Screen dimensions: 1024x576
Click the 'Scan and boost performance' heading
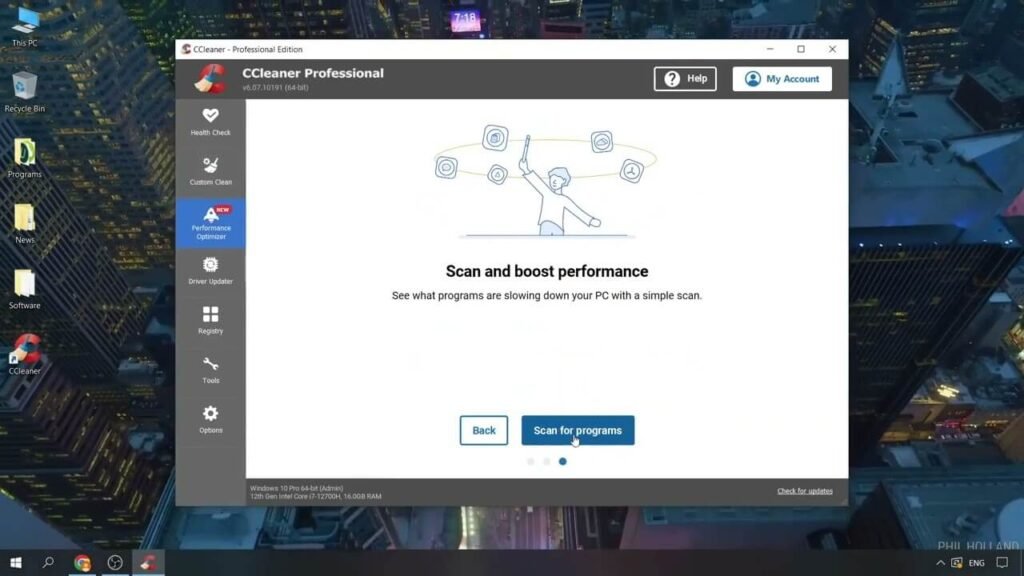(x=547, y=271)
